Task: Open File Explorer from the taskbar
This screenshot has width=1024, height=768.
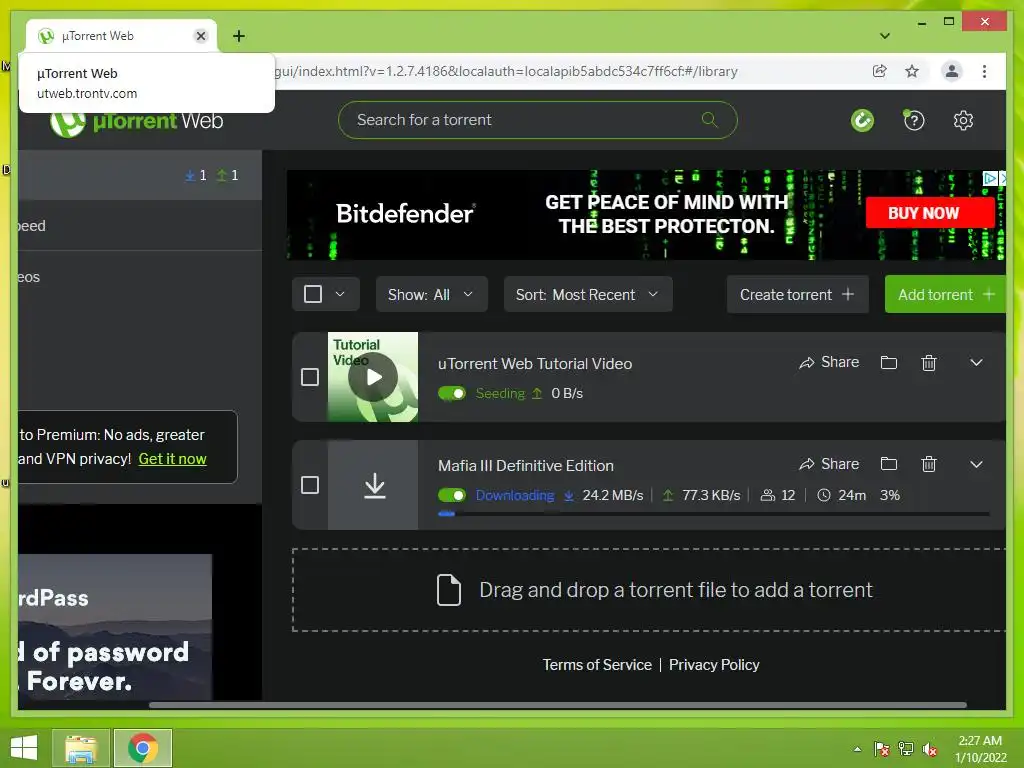Action: (80, 748)
